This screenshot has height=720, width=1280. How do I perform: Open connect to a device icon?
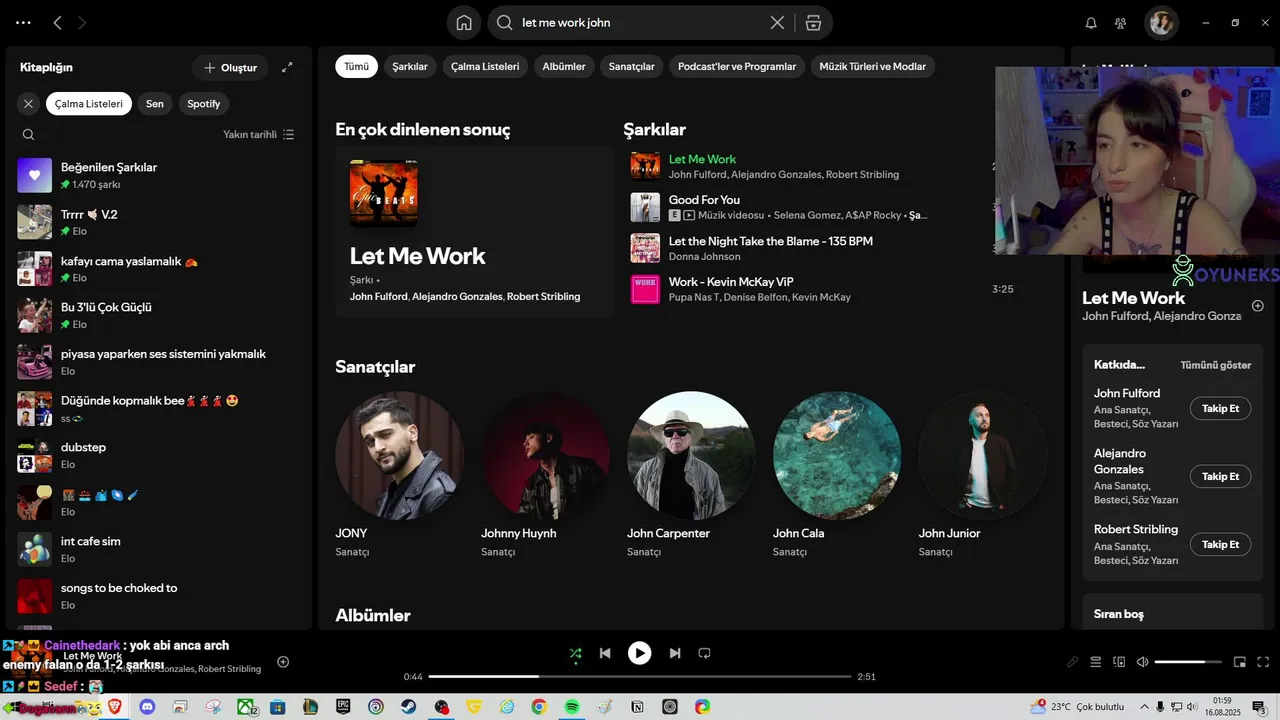1119,662
